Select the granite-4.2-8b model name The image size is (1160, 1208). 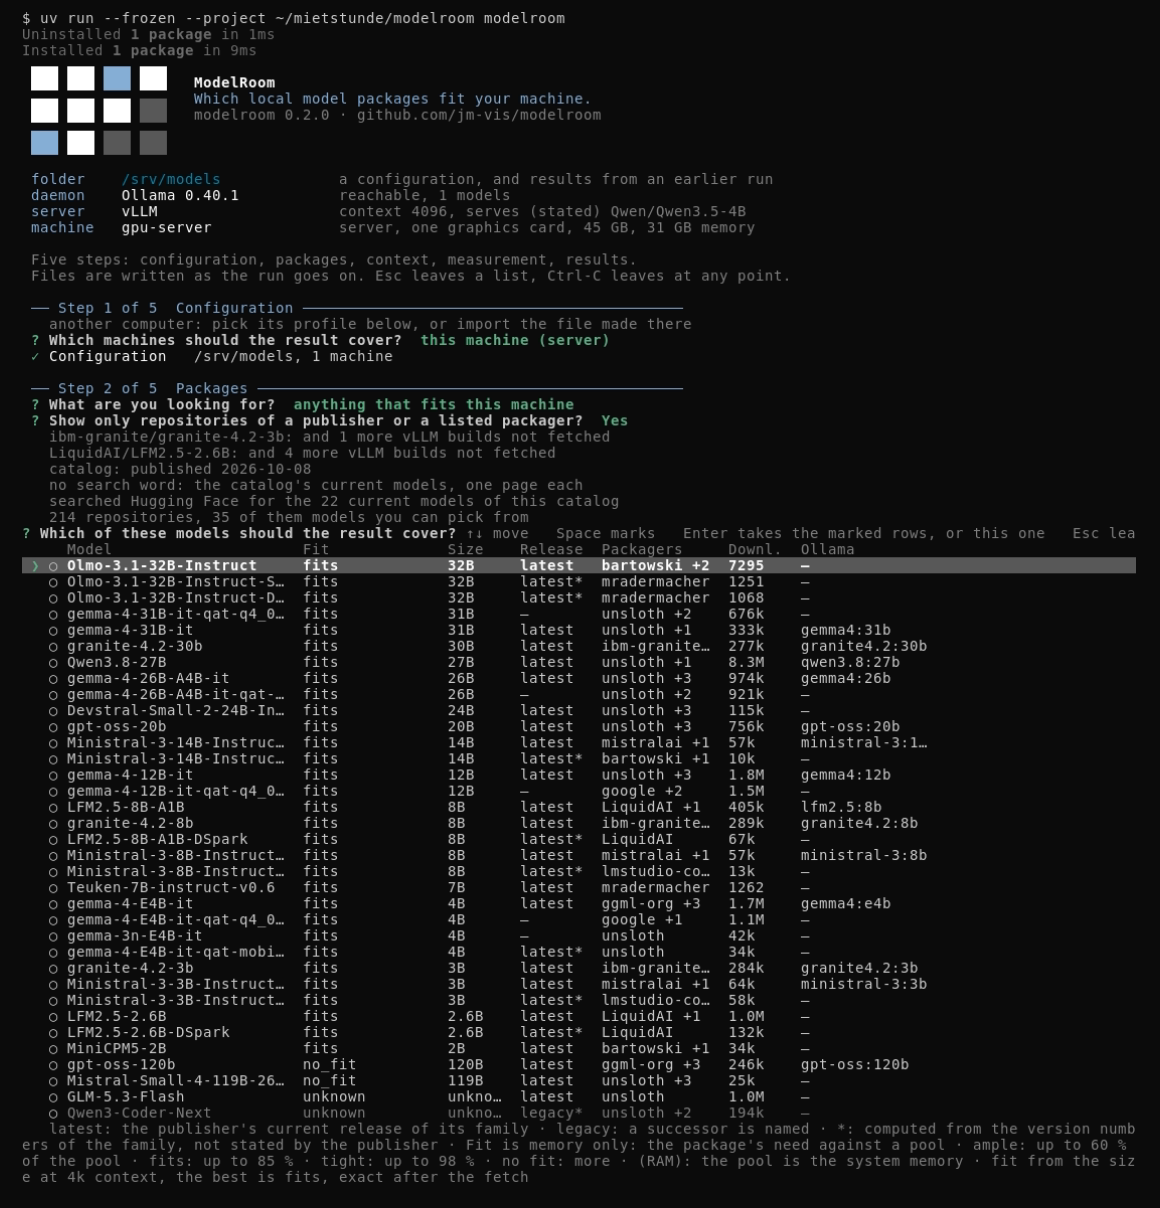pyautogui.click(x=130, y=823)
